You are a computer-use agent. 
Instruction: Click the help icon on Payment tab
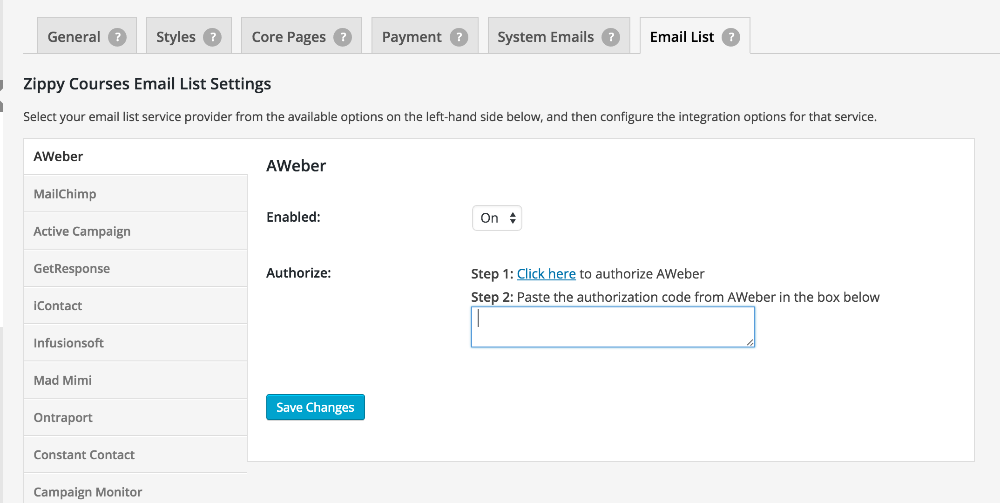[459, 37]
